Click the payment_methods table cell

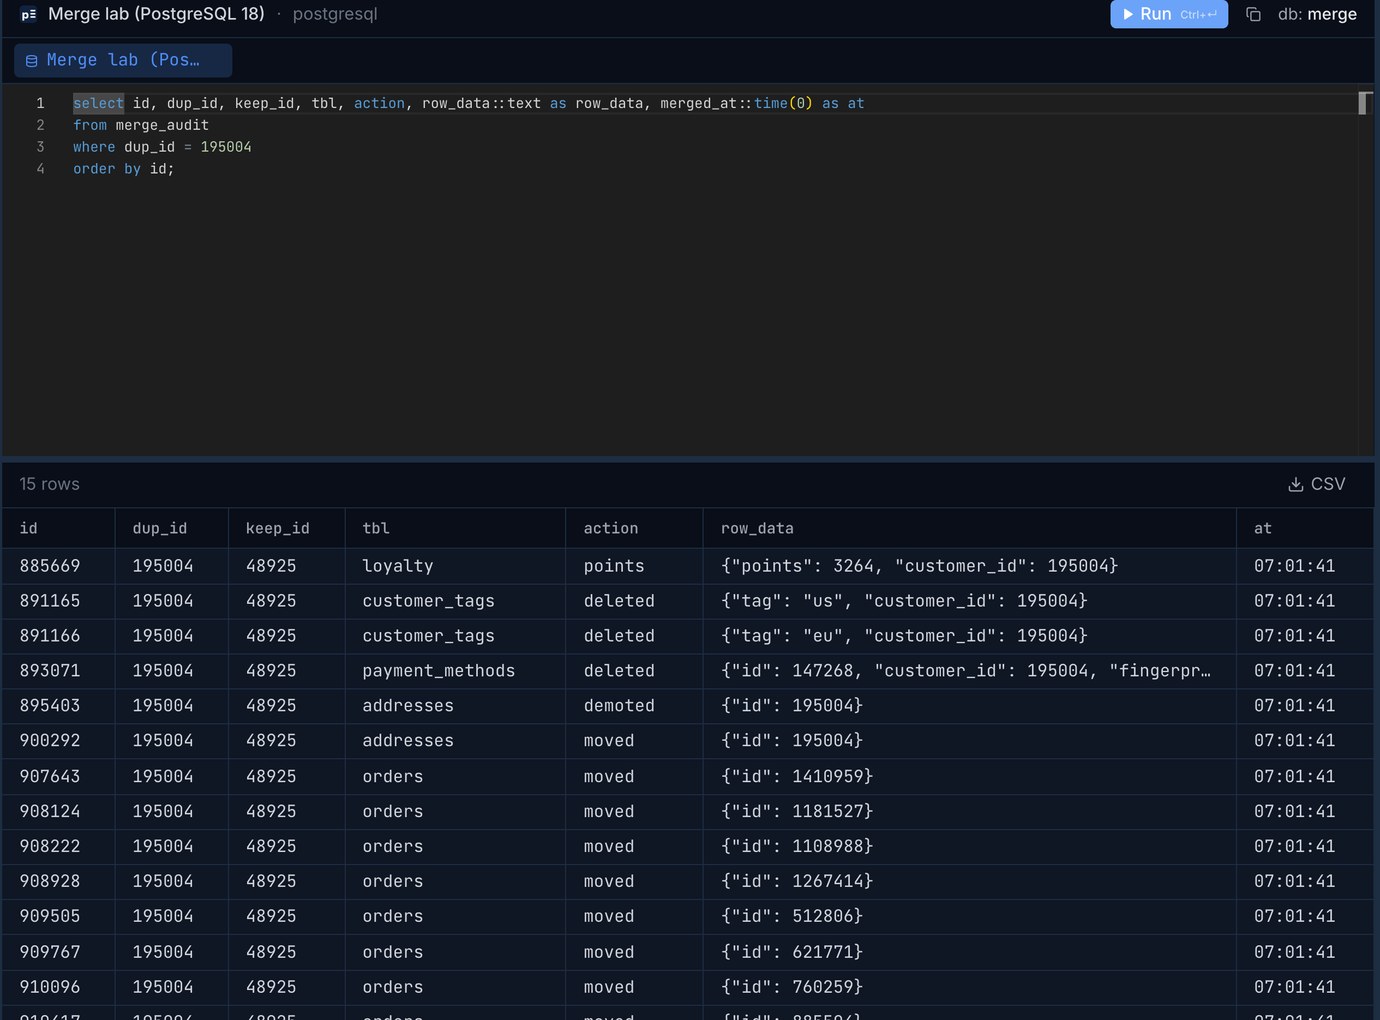pos(455,671)
